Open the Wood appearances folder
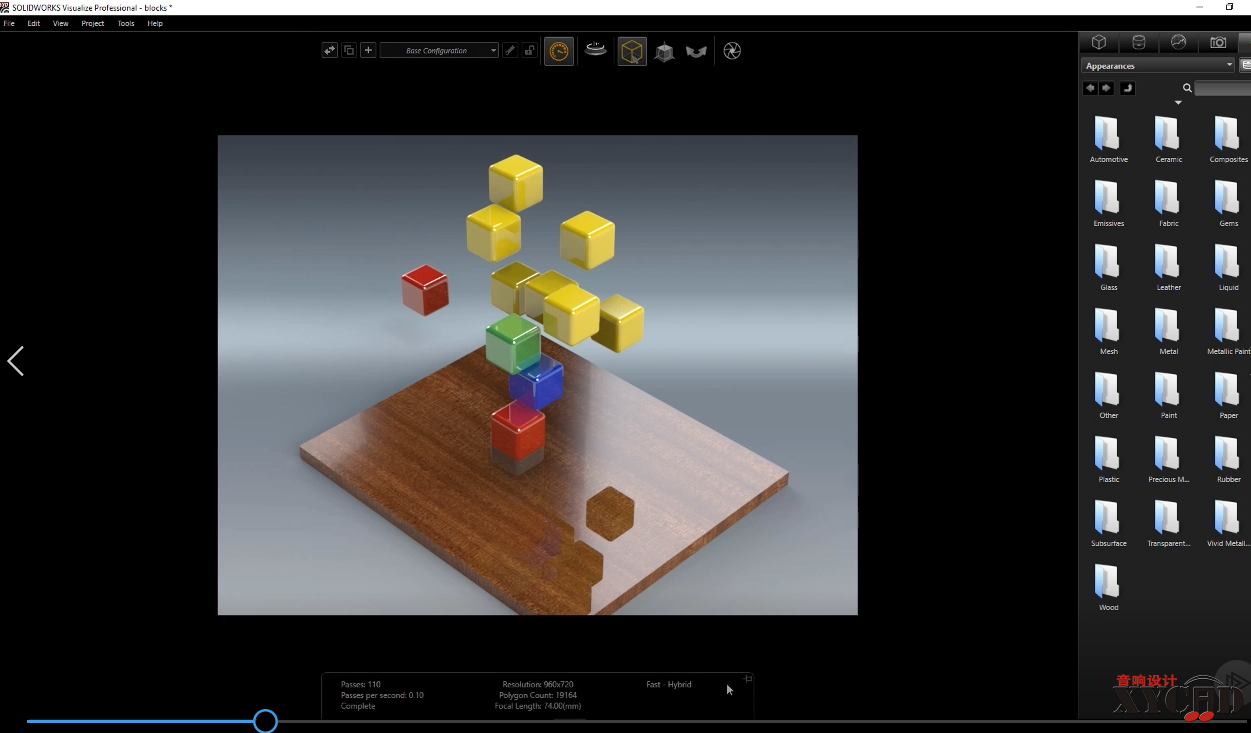Screen dimensions: 1251x733 click(x=1108, y=586)
